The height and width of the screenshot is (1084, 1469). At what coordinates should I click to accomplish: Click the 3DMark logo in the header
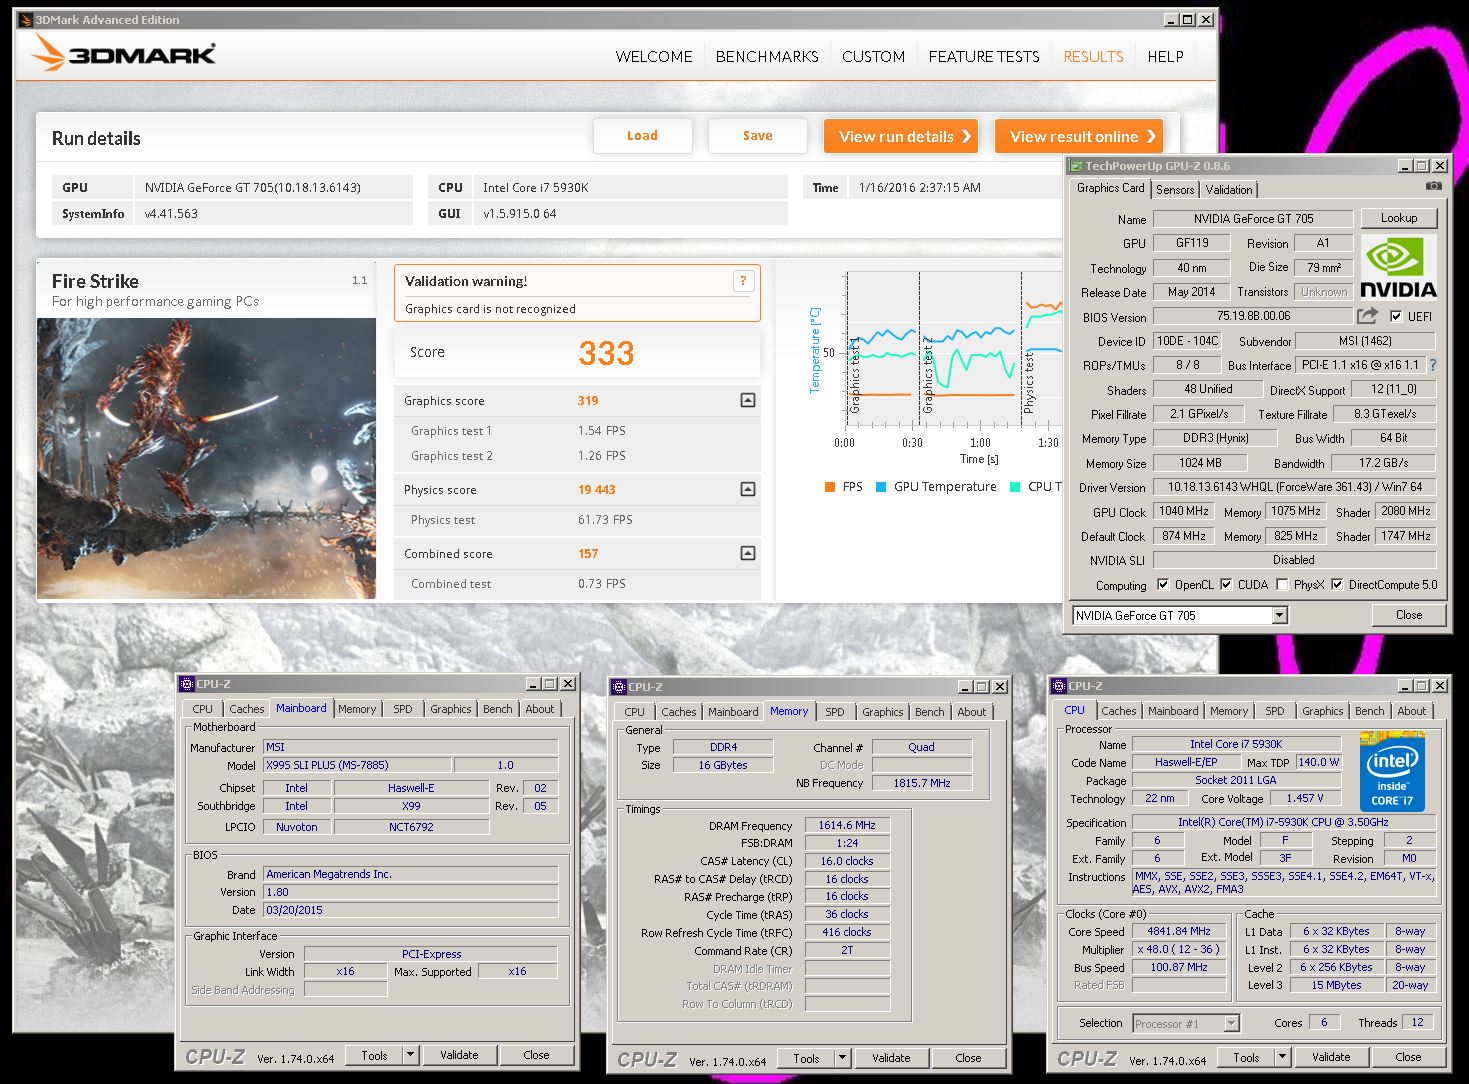coord(123,53)
